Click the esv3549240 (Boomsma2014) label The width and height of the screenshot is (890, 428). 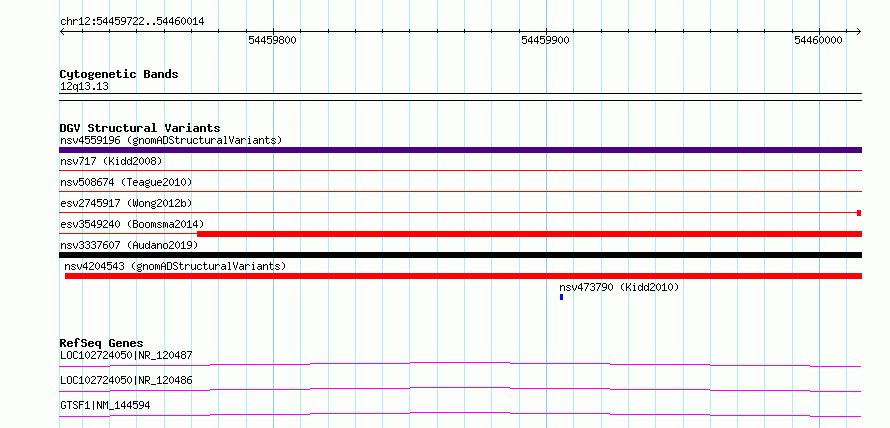(132, 224)
